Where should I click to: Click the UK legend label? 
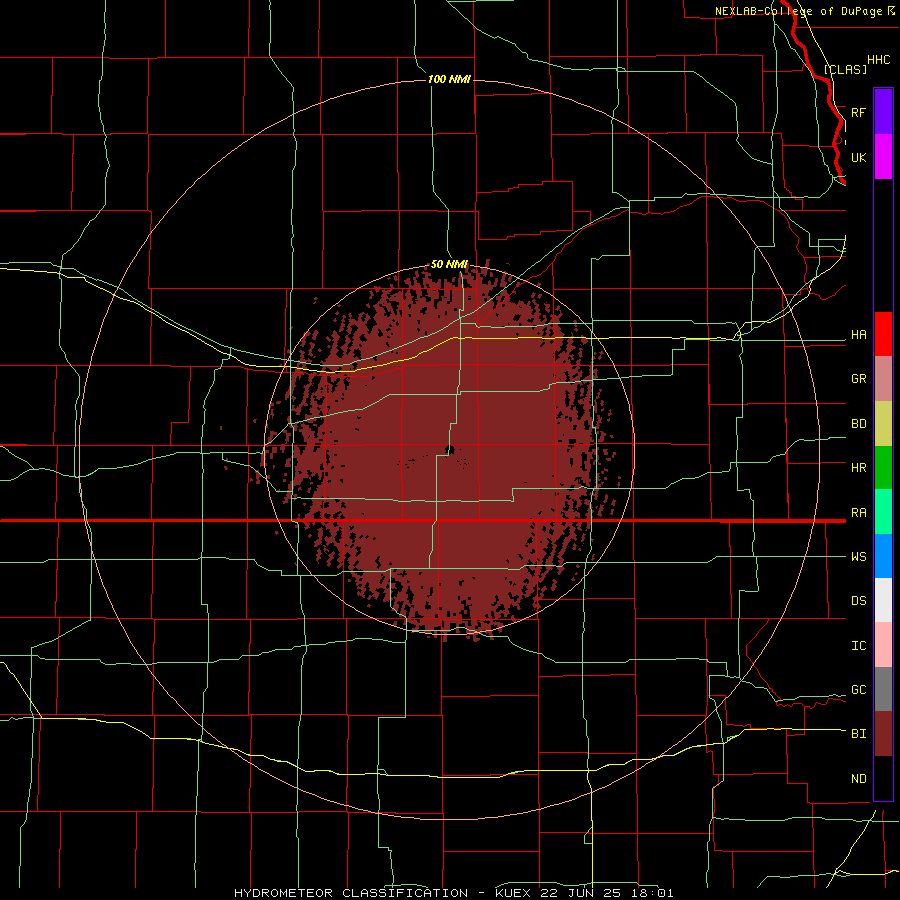click(x=858, y=157)
